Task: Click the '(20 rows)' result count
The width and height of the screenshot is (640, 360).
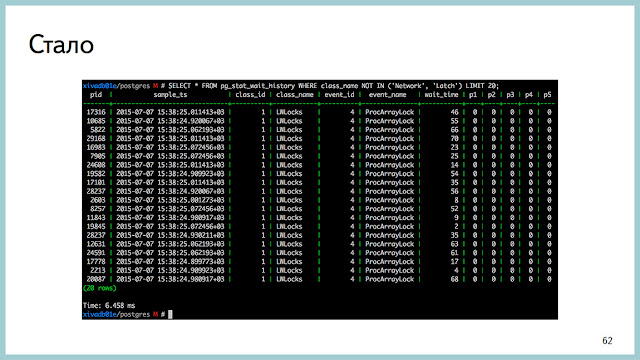Action: [100, 288]
